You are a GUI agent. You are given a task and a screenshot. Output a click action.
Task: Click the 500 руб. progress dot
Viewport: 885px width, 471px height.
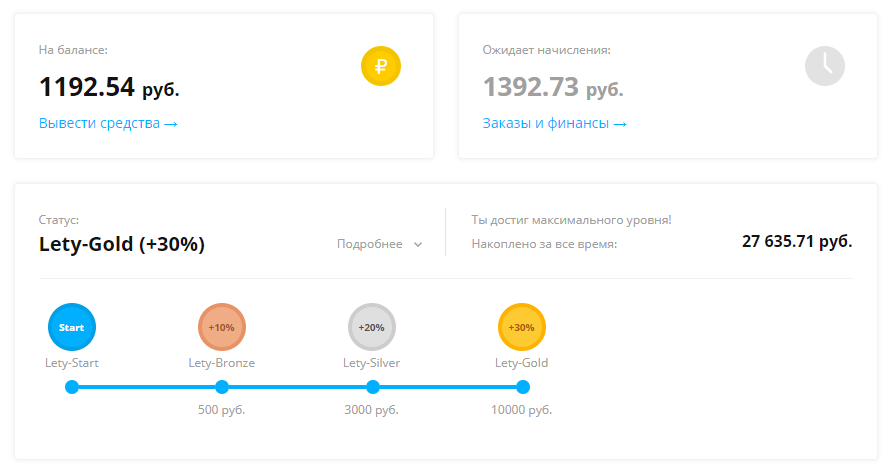[x=222, y=387]
